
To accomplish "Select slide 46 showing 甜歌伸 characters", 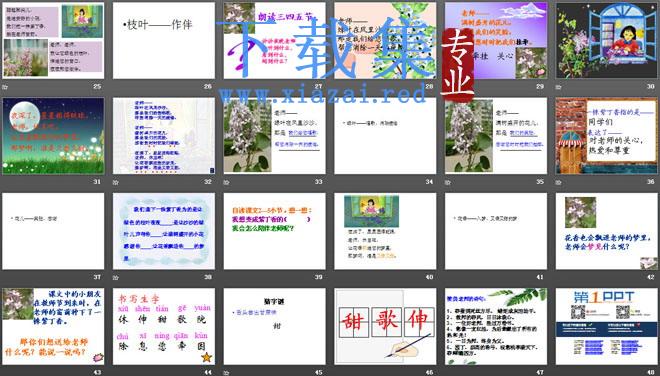I will (385, 326).
